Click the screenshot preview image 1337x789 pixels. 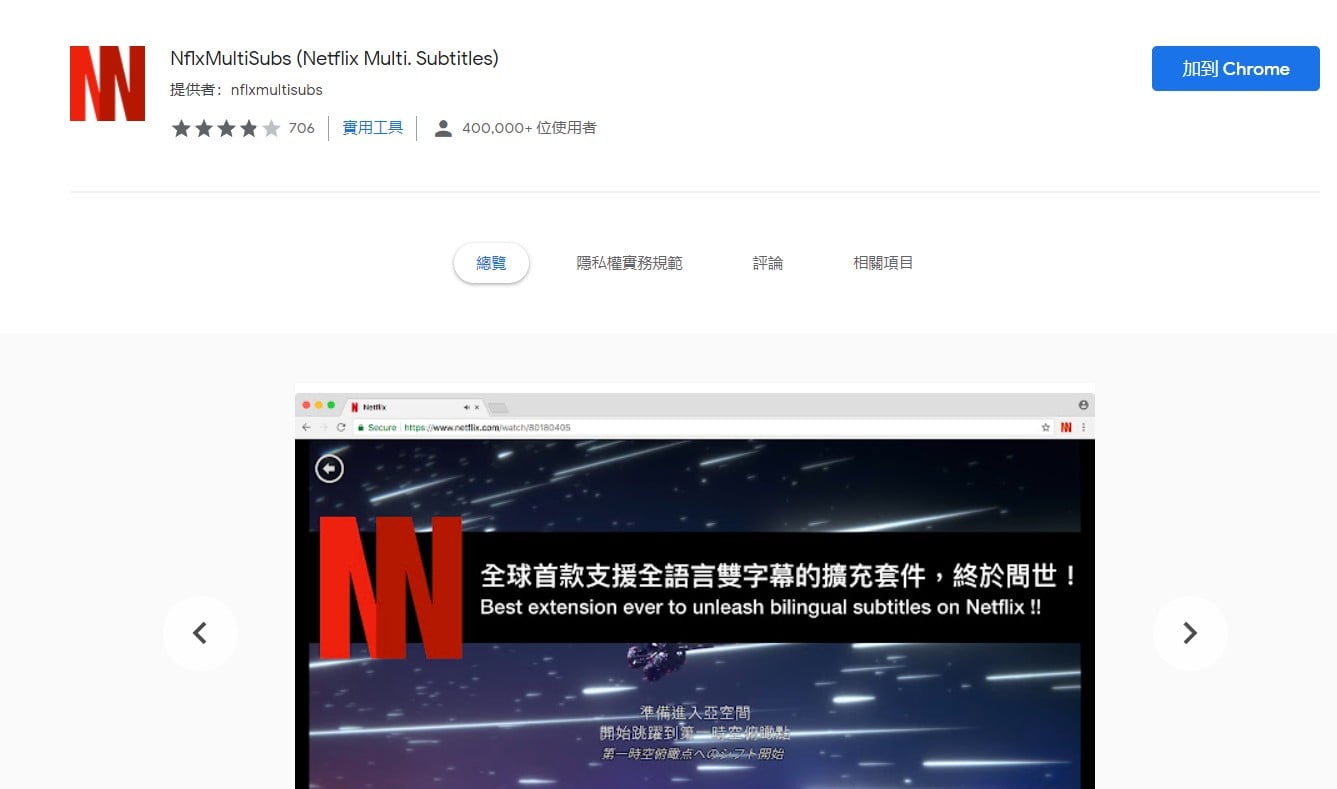(695, 586)
